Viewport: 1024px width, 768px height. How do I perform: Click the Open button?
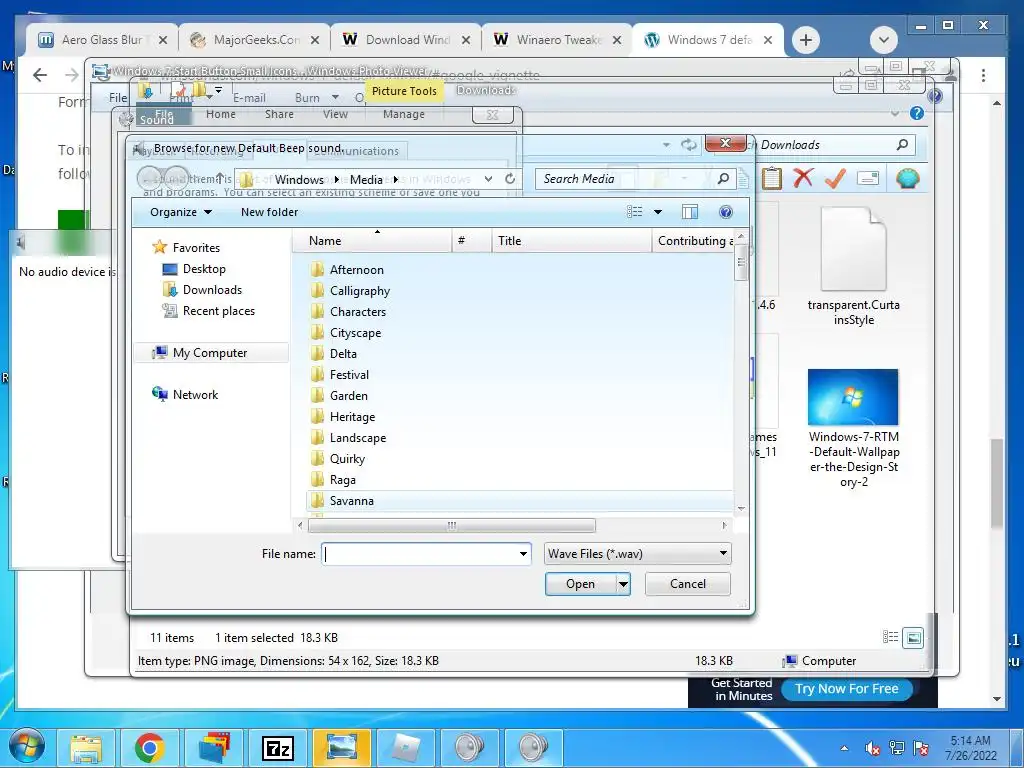581,584
